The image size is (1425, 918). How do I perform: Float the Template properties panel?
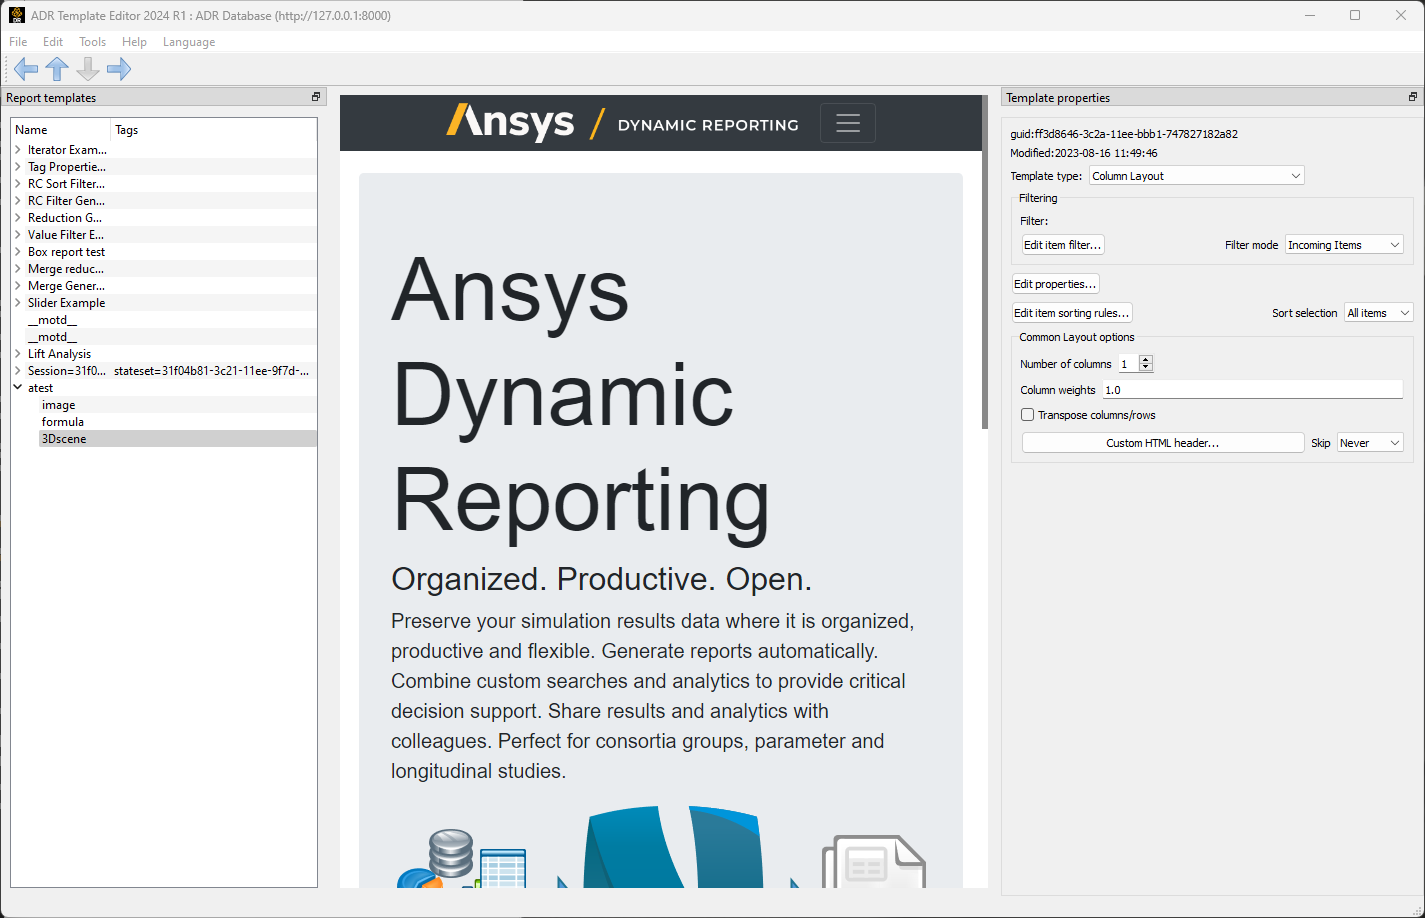click(1413, 97)
